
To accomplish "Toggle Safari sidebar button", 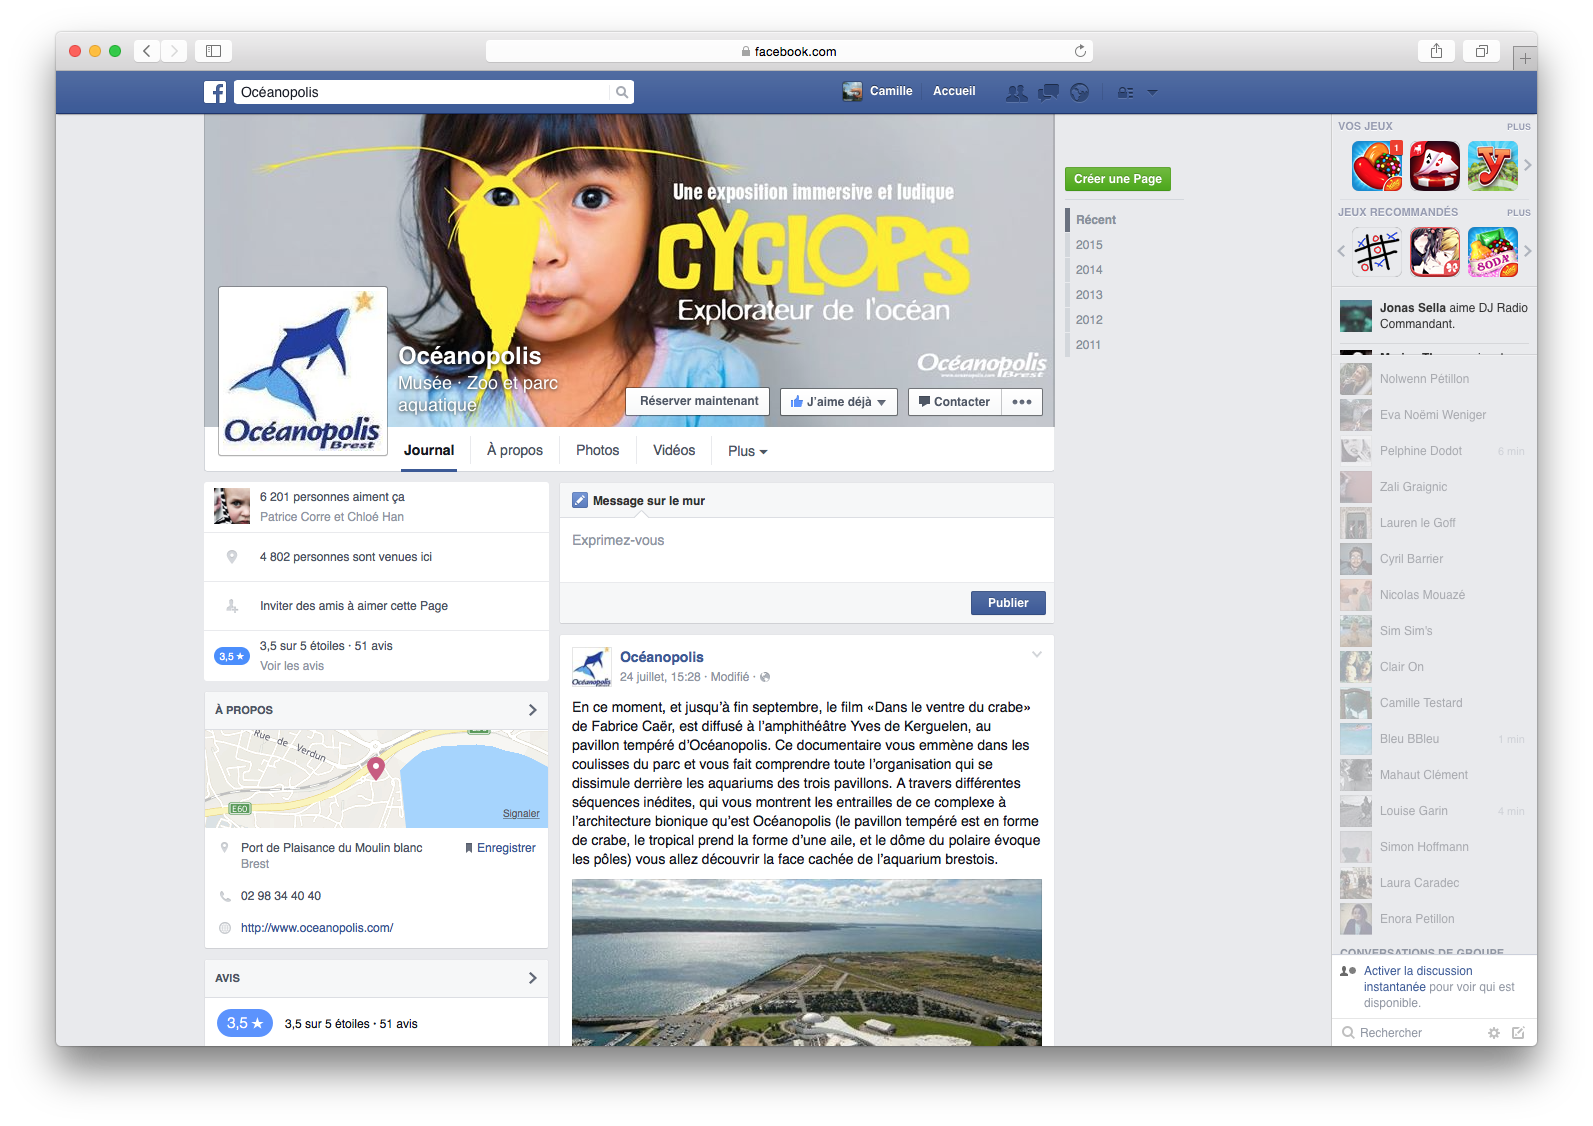I will click(213, 51).
